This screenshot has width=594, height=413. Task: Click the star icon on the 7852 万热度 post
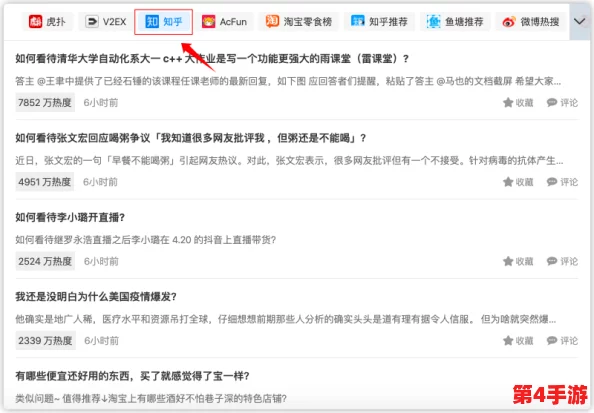coord(508,102)
